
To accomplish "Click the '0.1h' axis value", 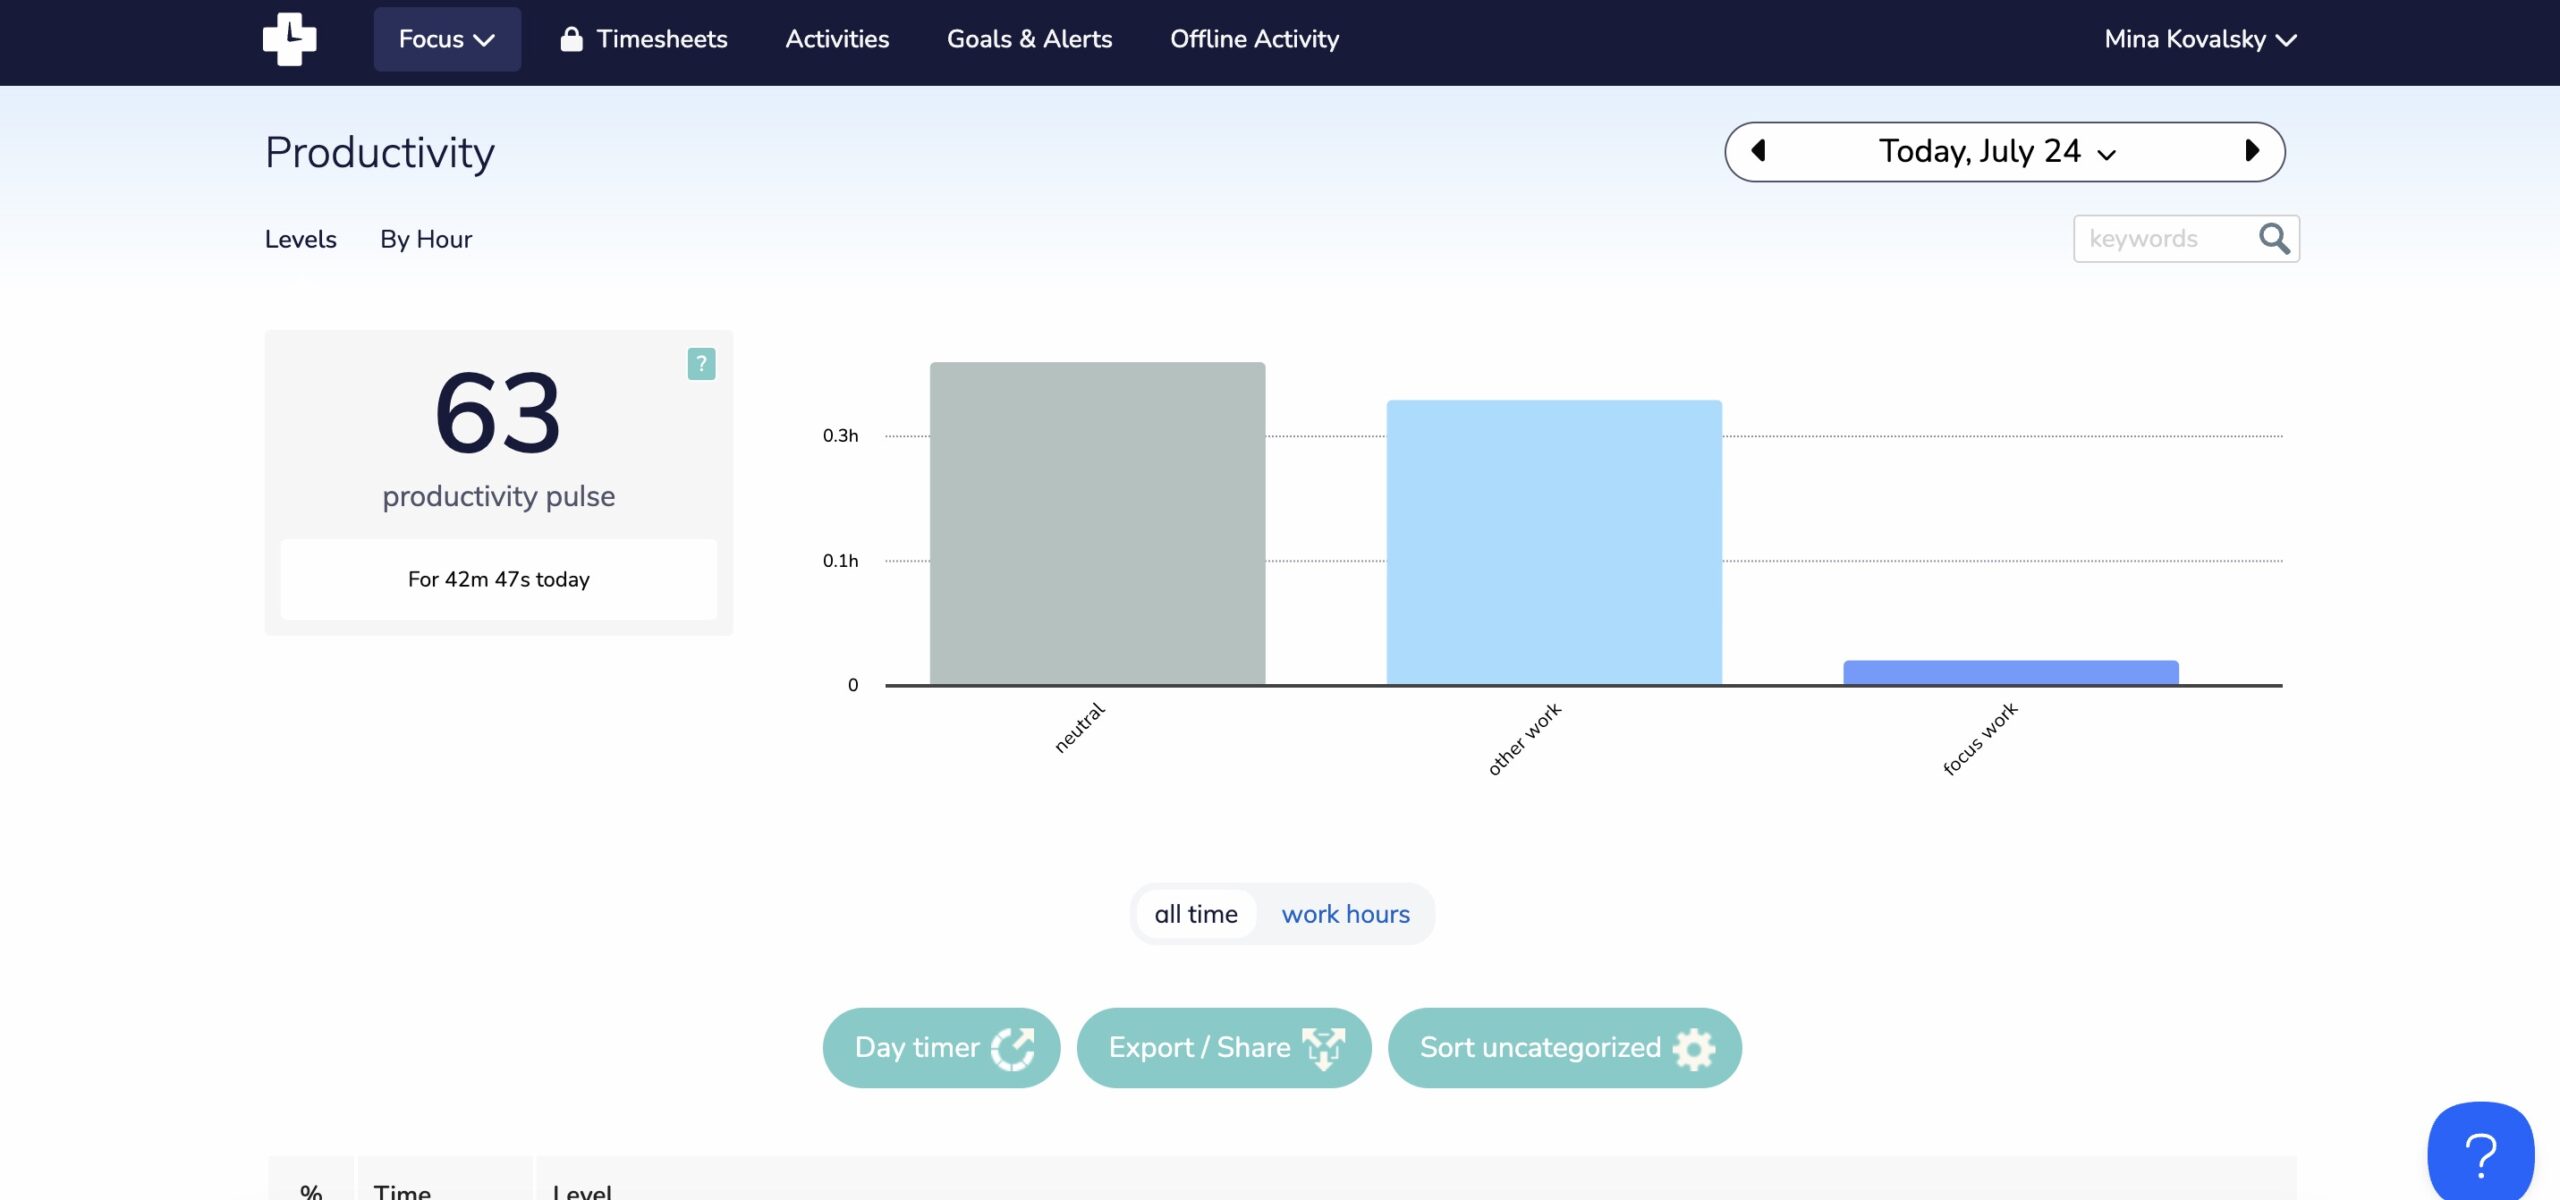I will [840, 561].
